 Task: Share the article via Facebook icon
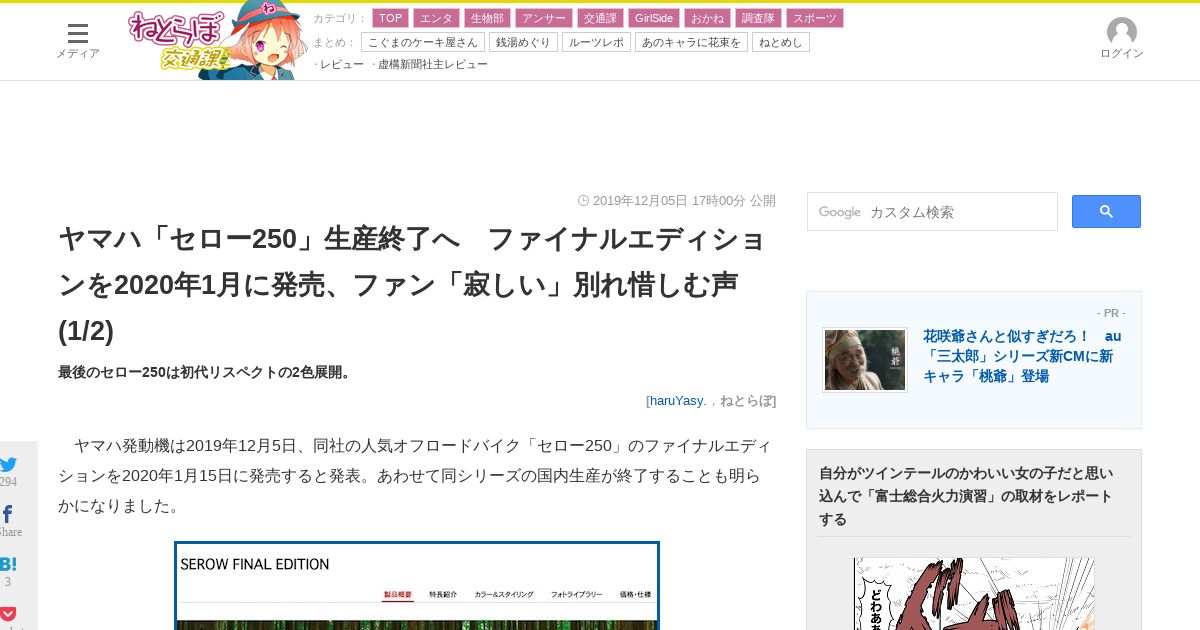pos(7,514)
